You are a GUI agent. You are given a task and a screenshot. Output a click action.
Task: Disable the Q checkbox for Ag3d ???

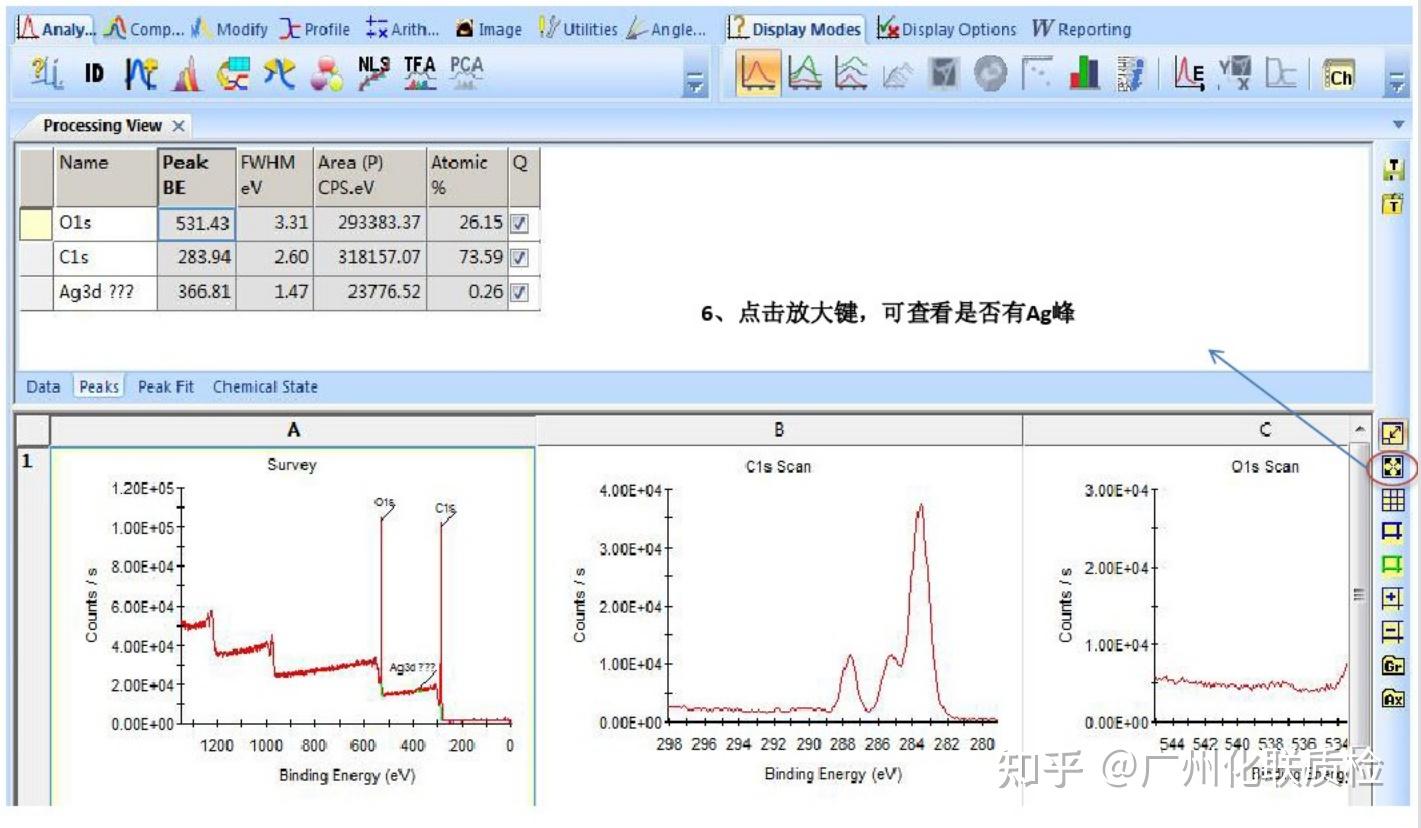518,291
